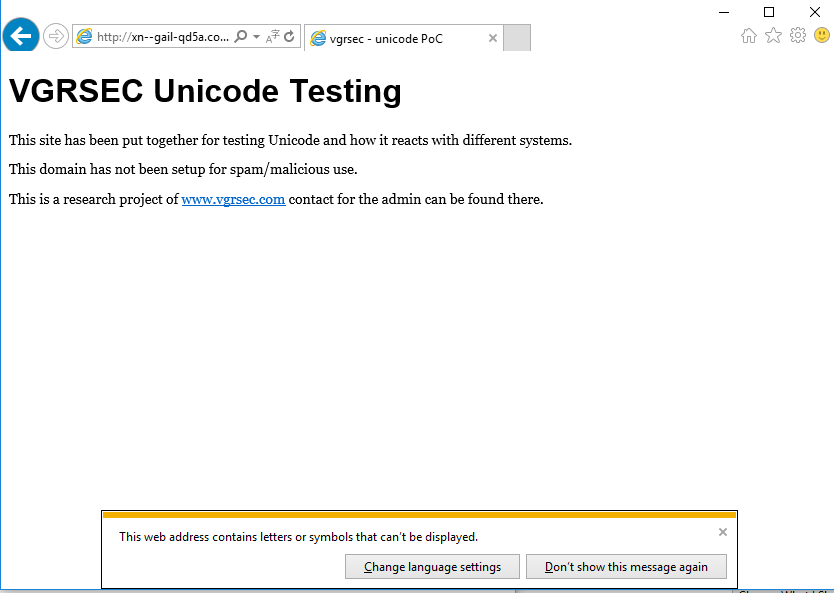Image resolution: width=834 pixels, height=593 pixels.
Task: Click the smiley feedback icon
Action: (x=822, y=36)
